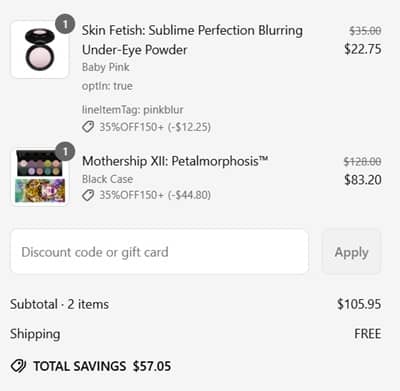Select the Mothership XII: Petalmorphosis title
The height and width of the screenshot is (391, 400).
[175, 161]
